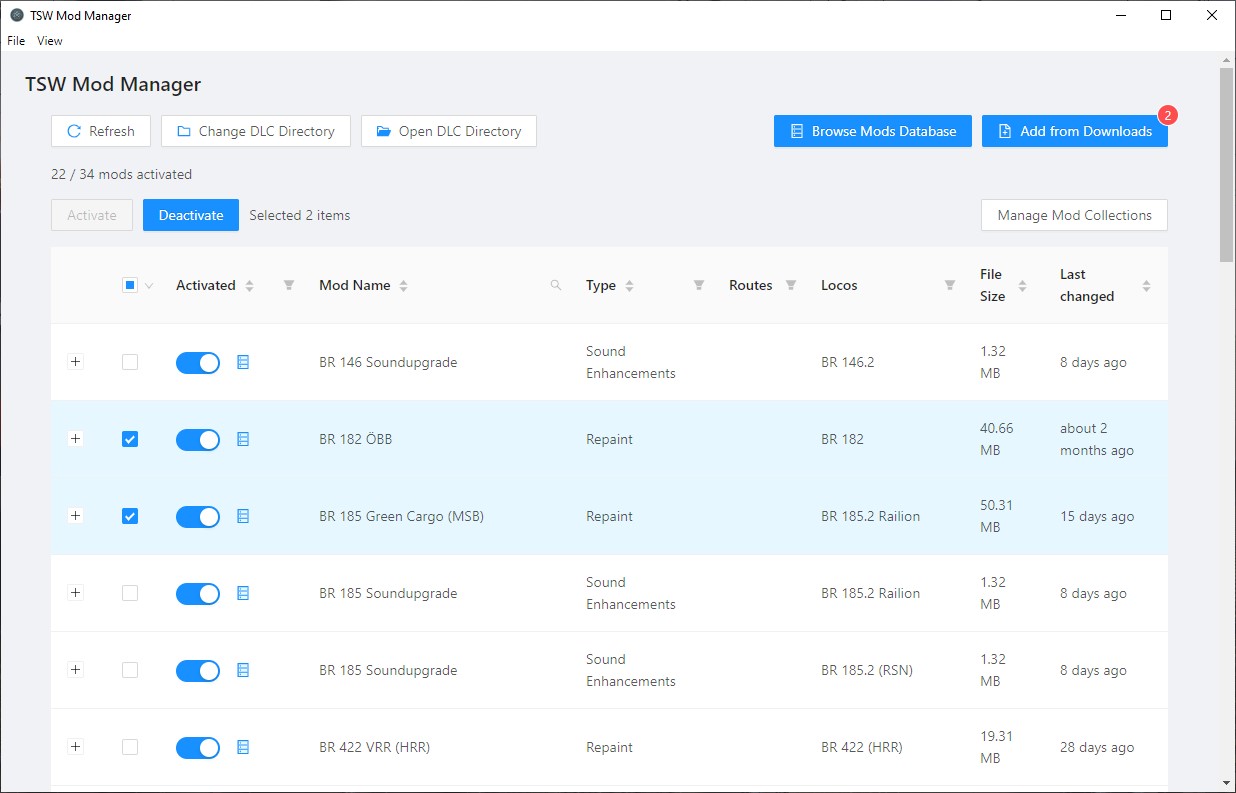1236x793 pixels.
Task: Click the Routes column filter icon
Action: [x=791, y=286]
